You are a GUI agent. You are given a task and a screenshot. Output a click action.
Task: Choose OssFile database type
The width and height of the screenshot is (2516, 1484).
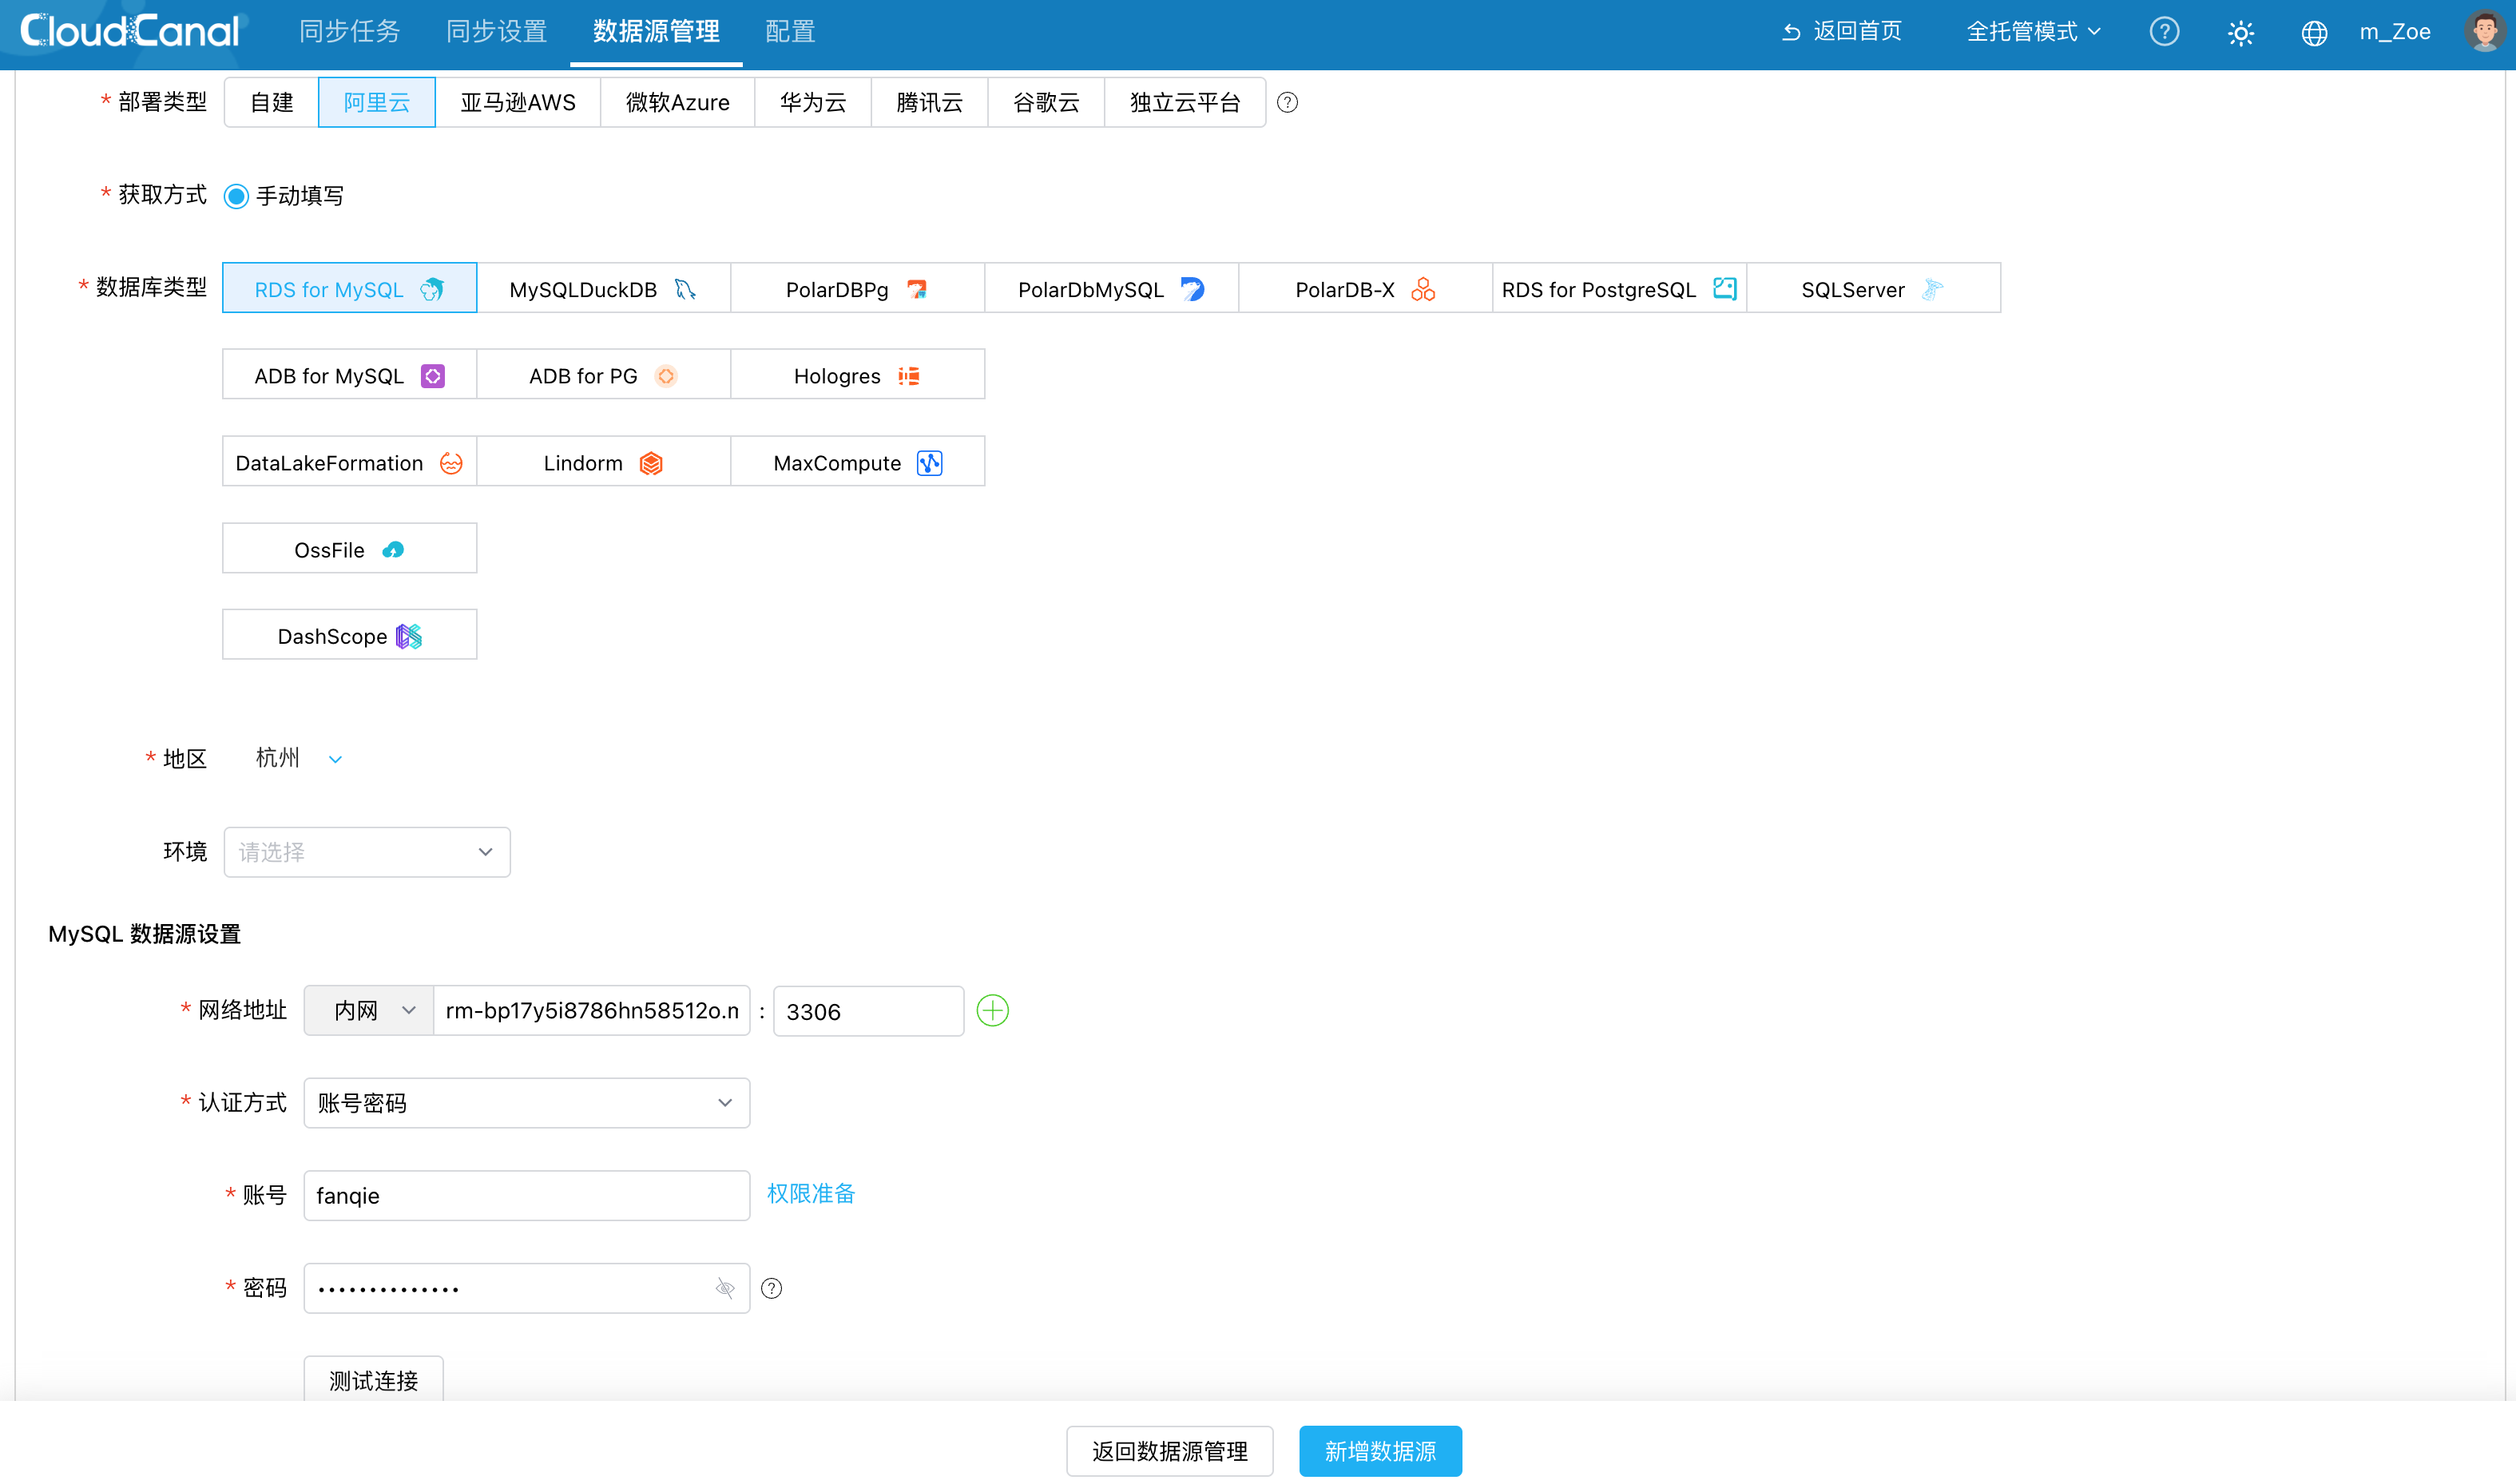click(x=349, y=549)
